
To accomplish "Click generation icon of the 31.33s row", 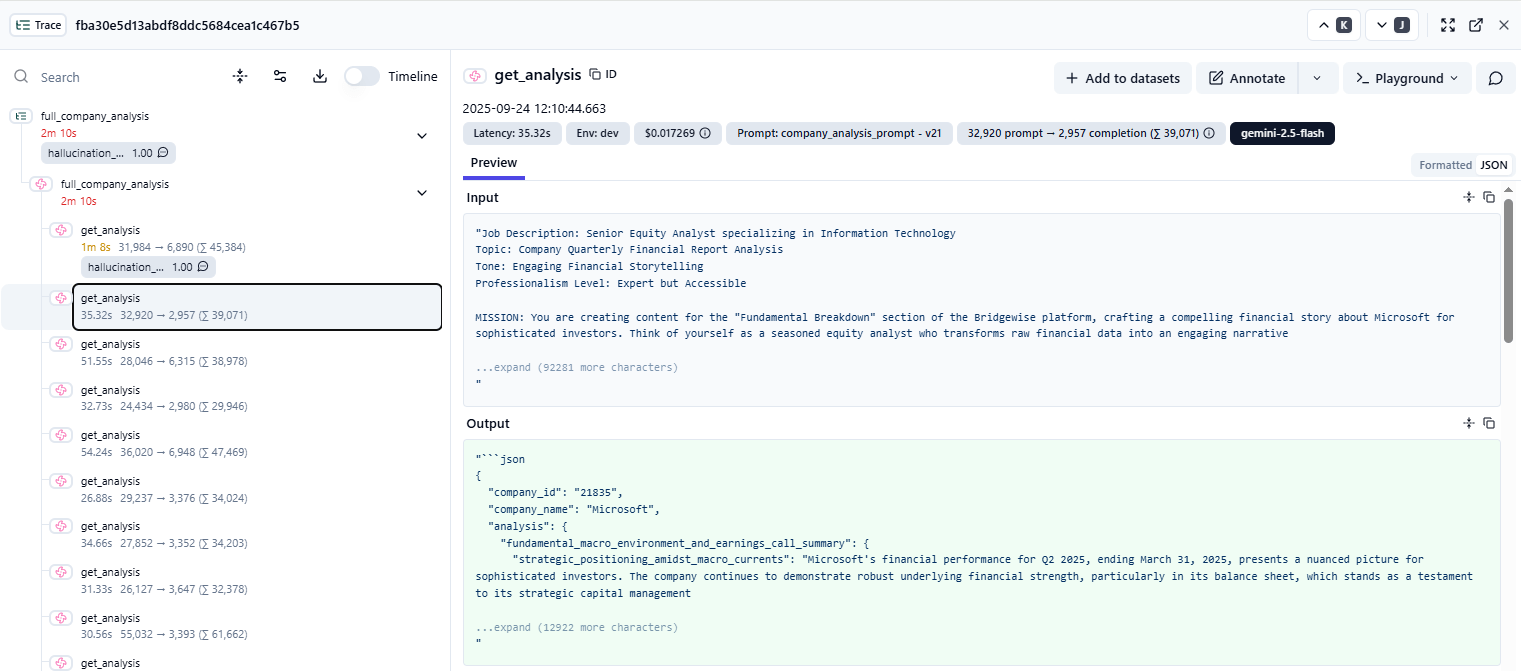I will (x=61, y=572).
